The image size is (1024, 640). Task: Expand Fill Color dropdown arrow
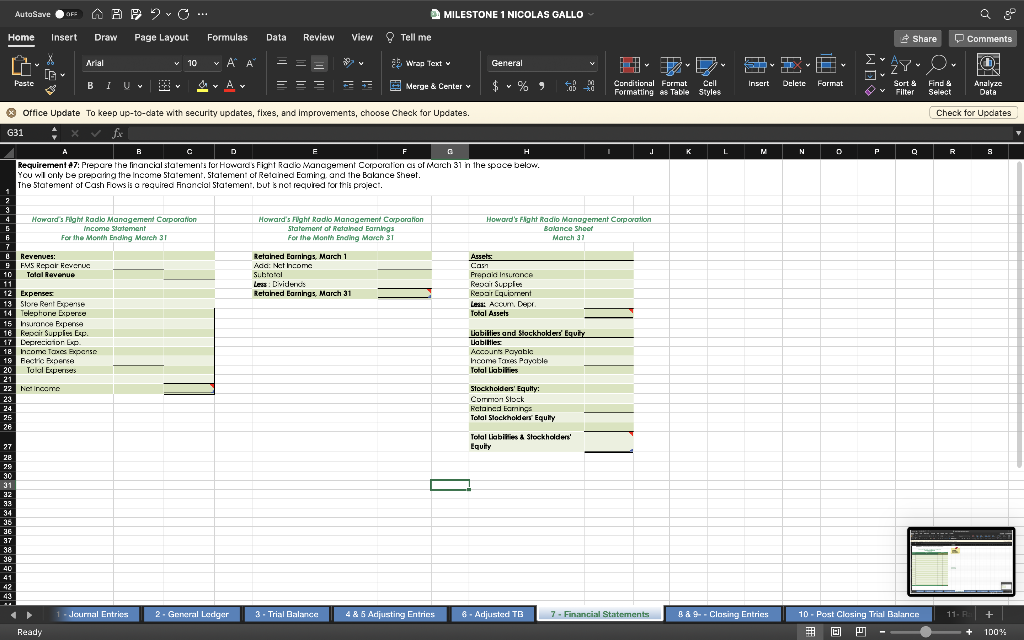pyautogui.click(x=215, y=86)
